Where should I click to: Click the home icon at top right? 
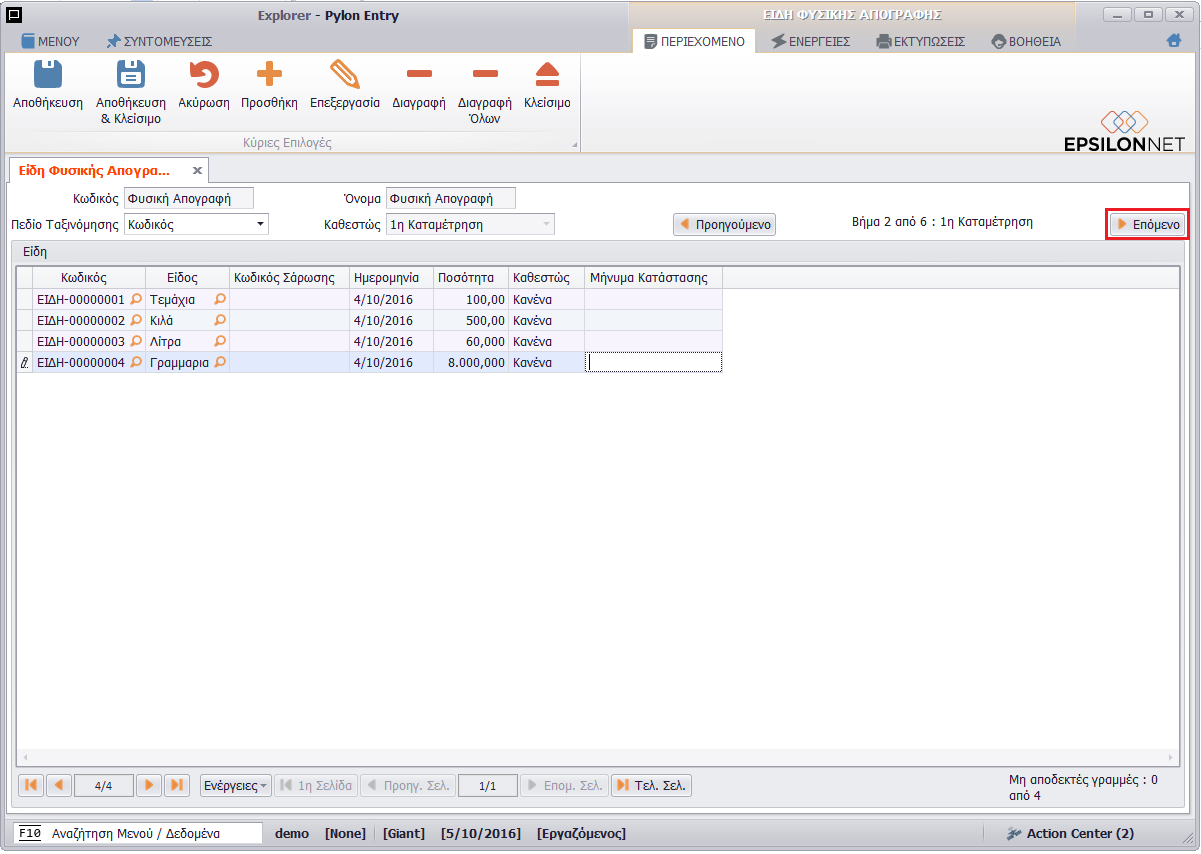pyautogui.click(x=1174, y=41)
